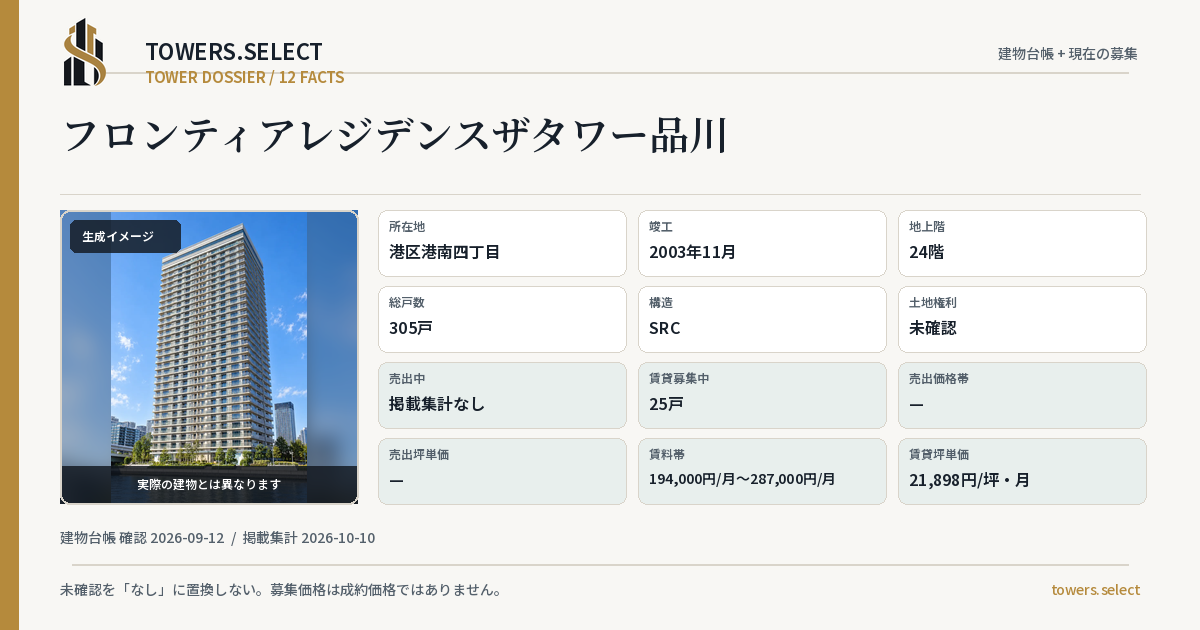The image size is (1200, 630).
Task: Select the 構造 SRC card
Action: tap(762, 319)
